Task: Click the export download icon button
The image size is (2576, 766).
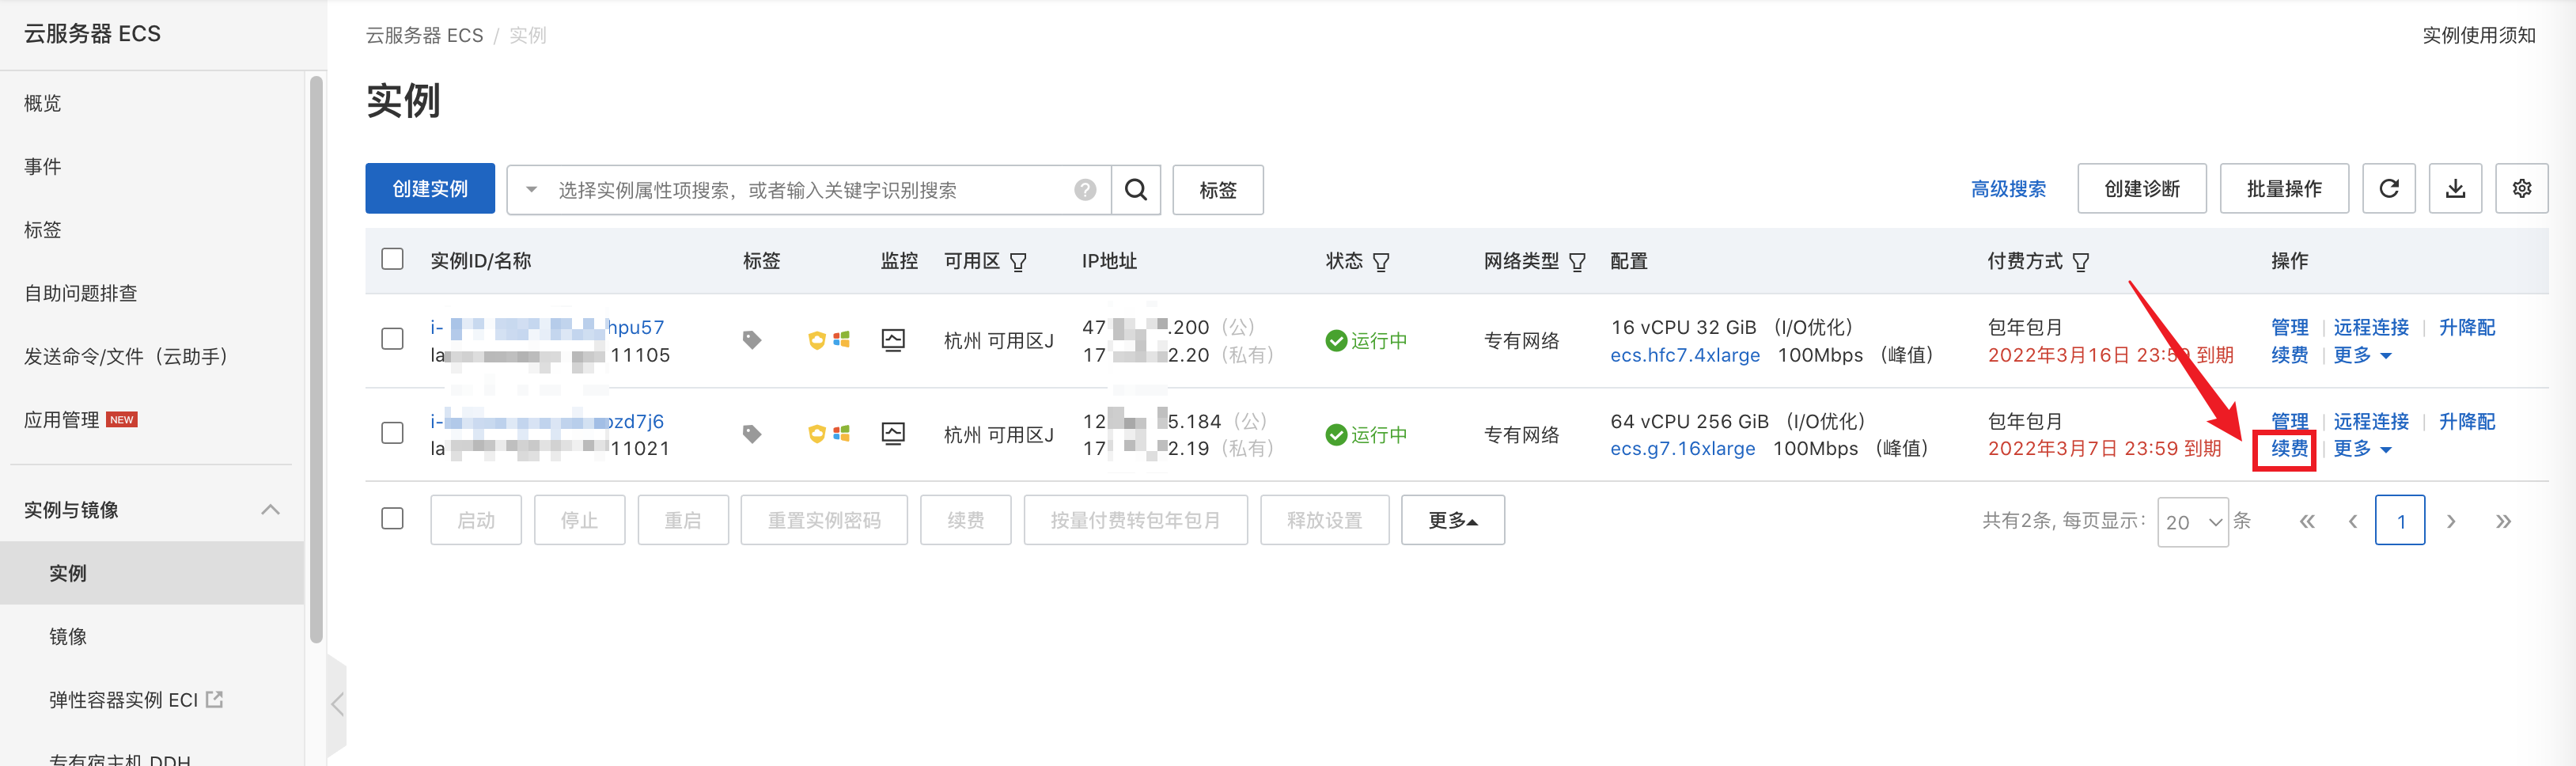Action: [x=2455, y=189]
